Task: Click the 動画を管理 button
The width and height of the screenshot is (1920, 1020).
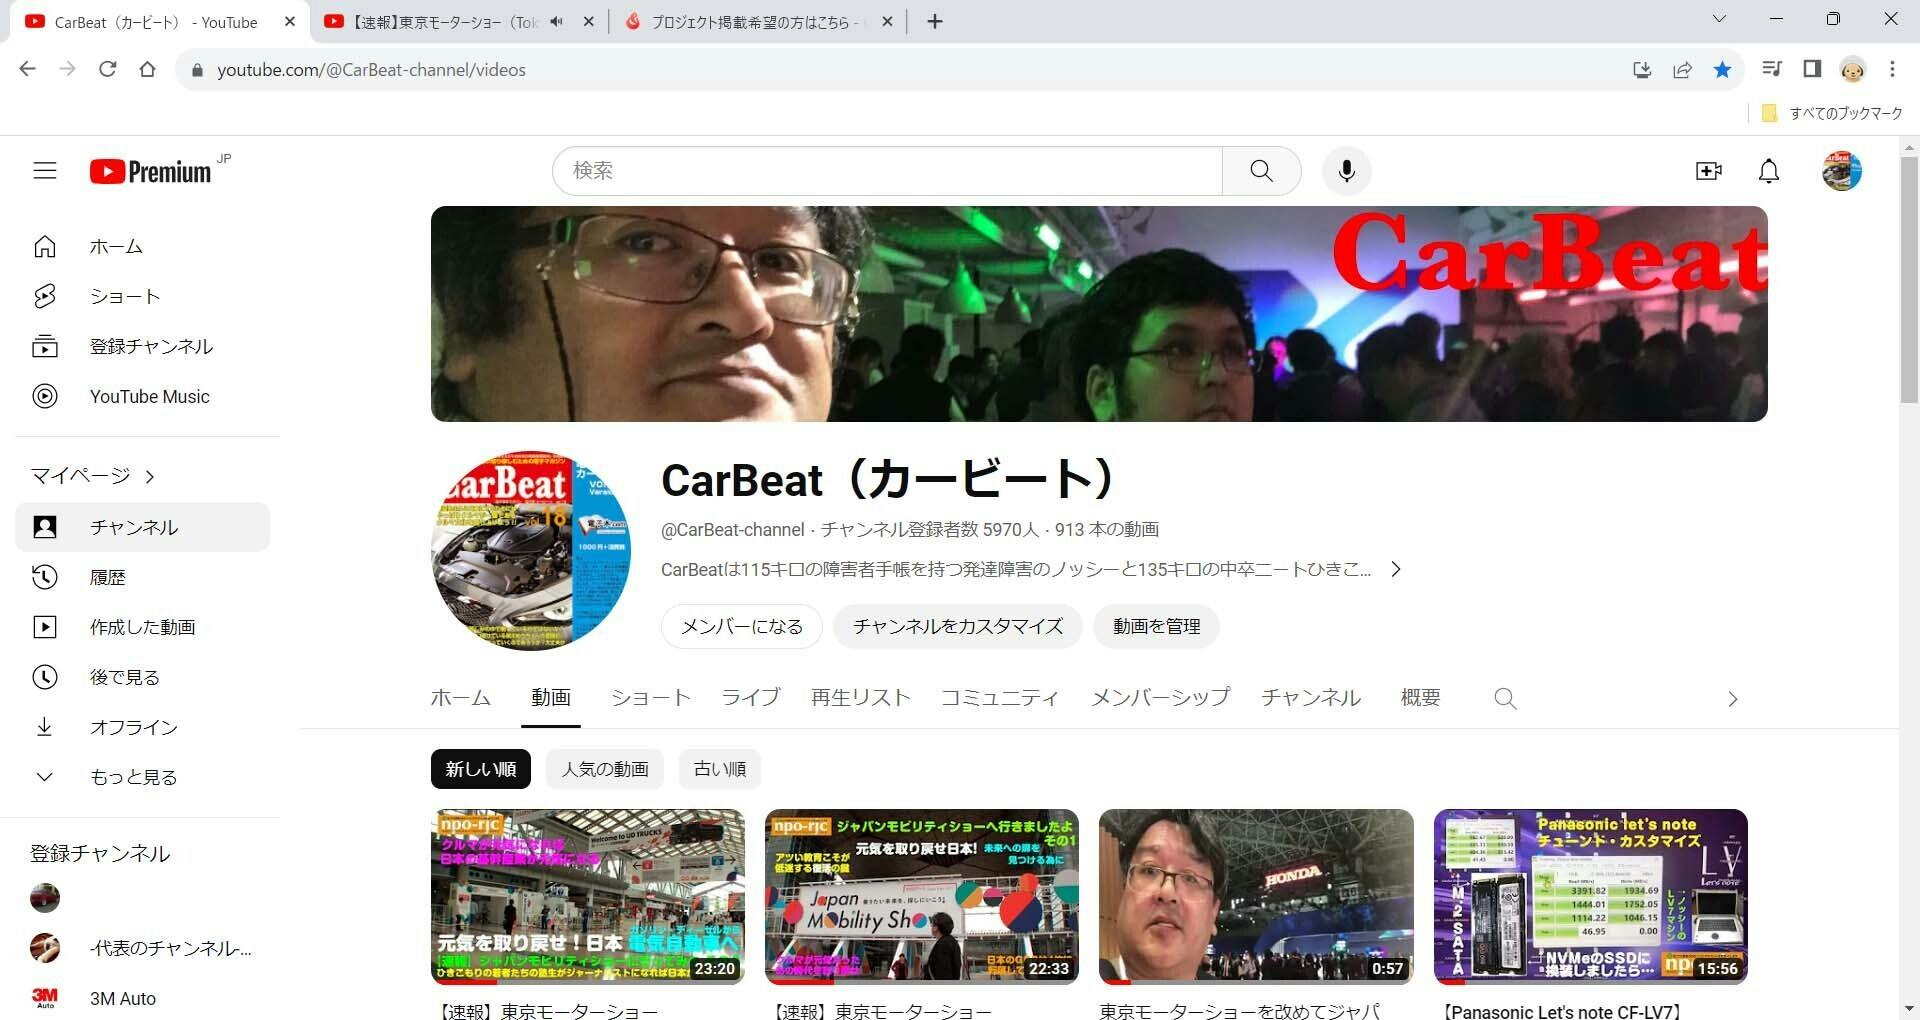Action: [x=1156, y=626]
